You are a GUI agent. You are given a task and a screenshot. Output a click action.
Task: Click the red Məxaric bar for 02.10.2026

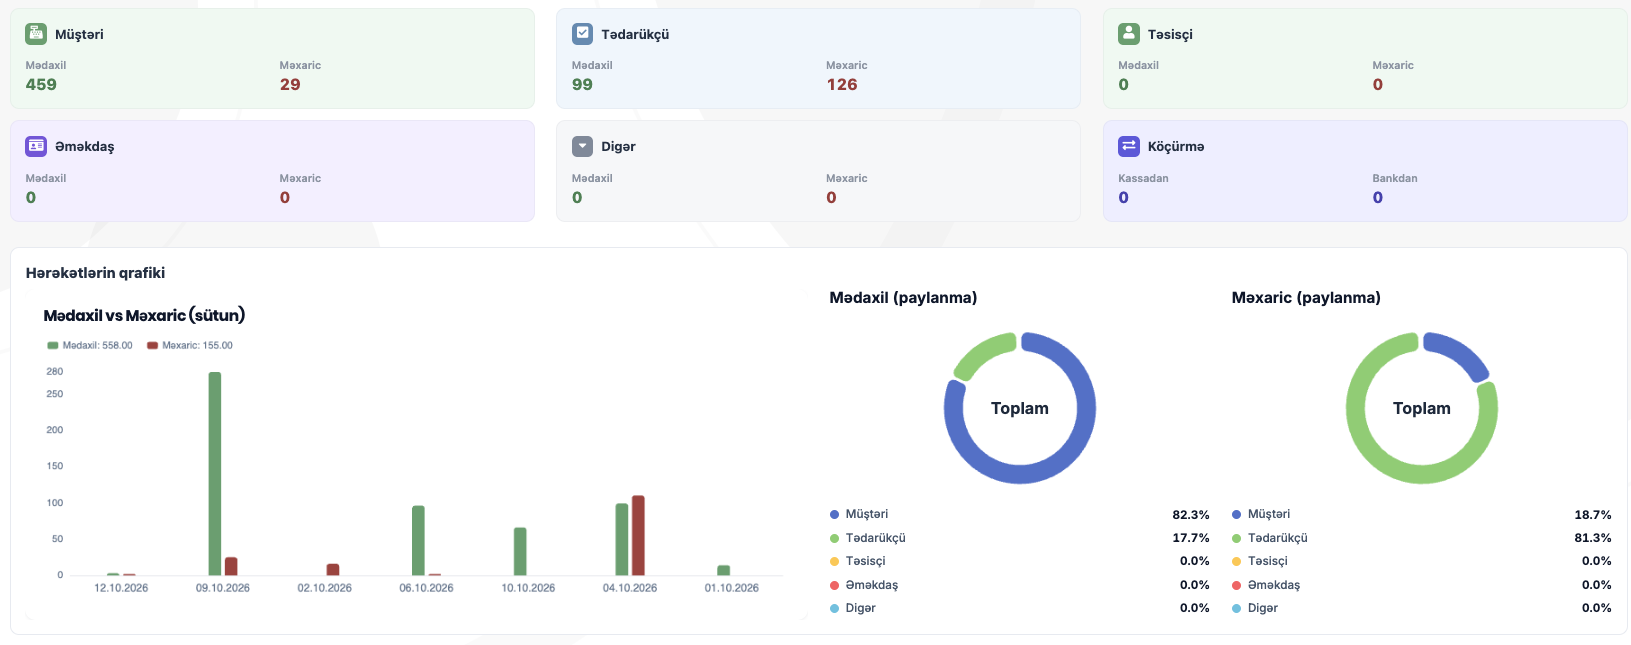[x=333, y=570]
